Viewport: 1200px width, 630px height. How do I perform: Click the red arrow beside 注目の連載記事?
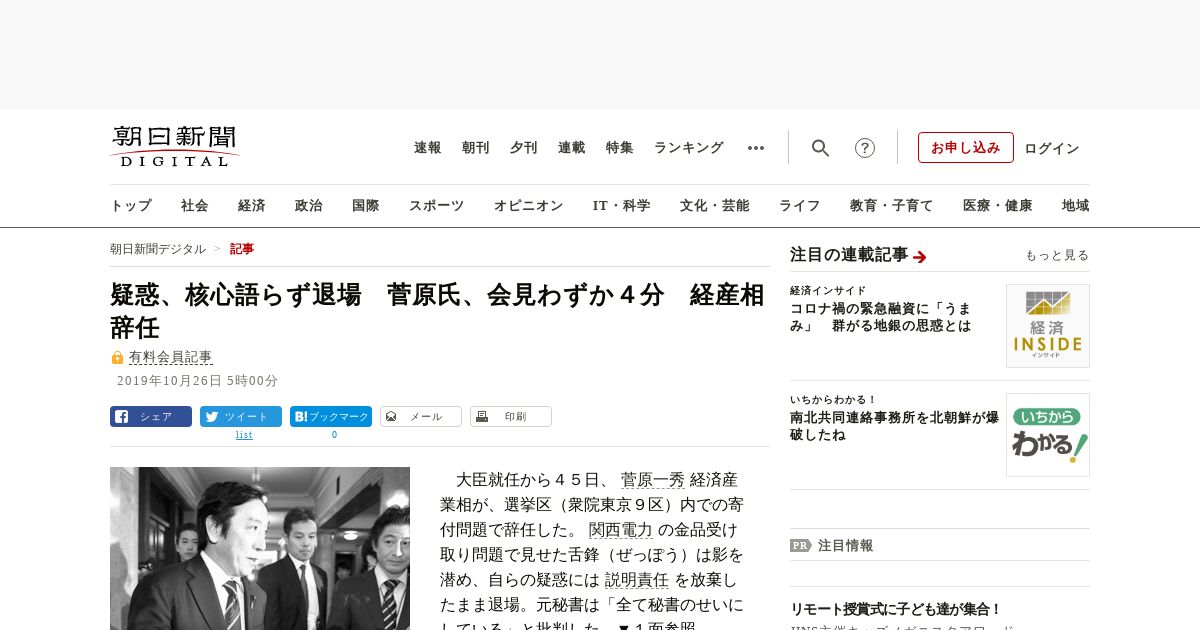tap(920, 257)
